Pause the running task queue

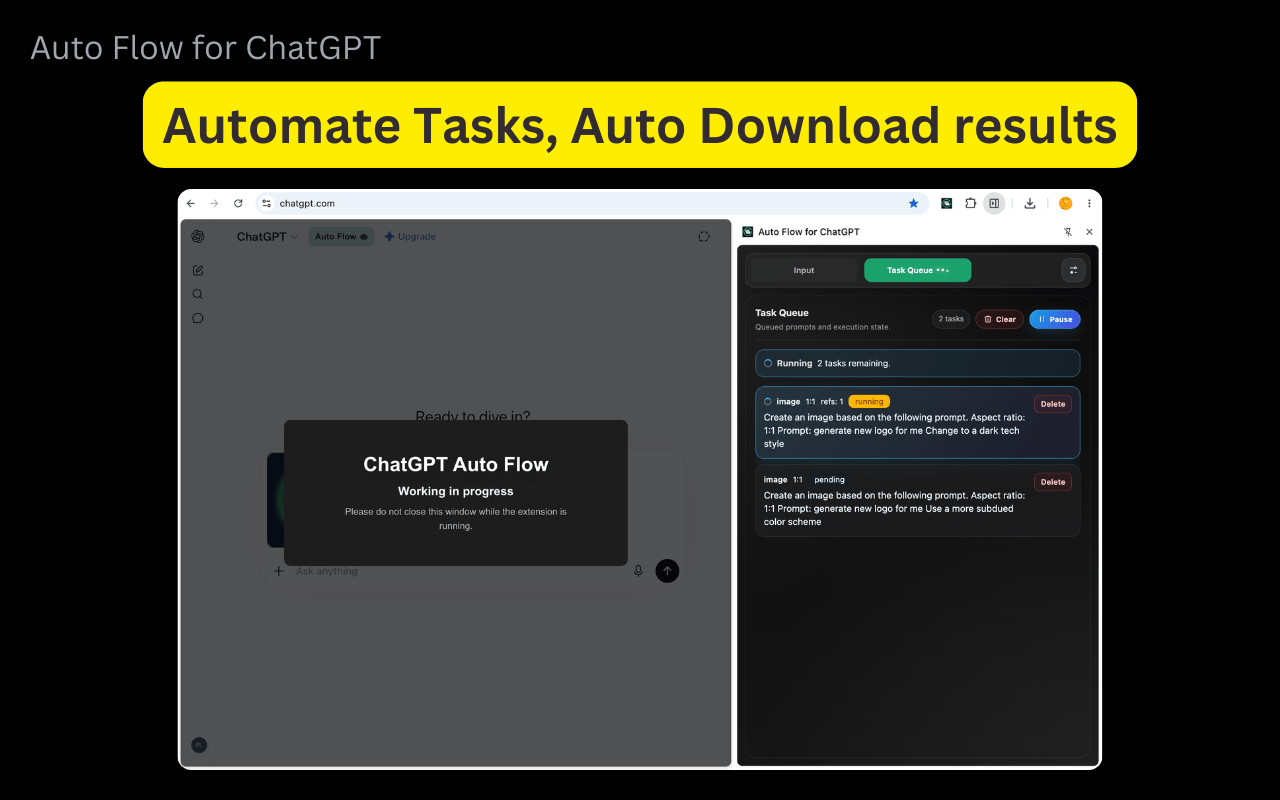[x=1055, y=319]
